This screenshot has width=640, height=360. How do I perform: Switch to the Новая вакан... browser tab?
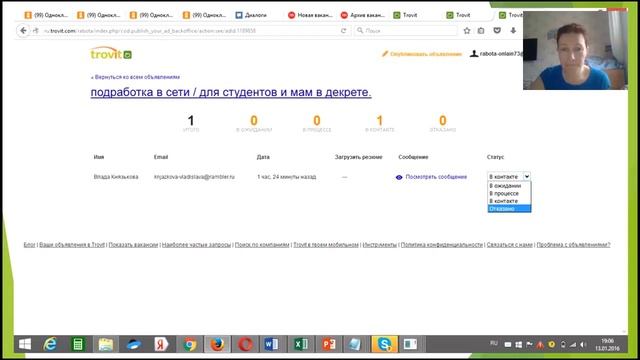tap(310, 15)
